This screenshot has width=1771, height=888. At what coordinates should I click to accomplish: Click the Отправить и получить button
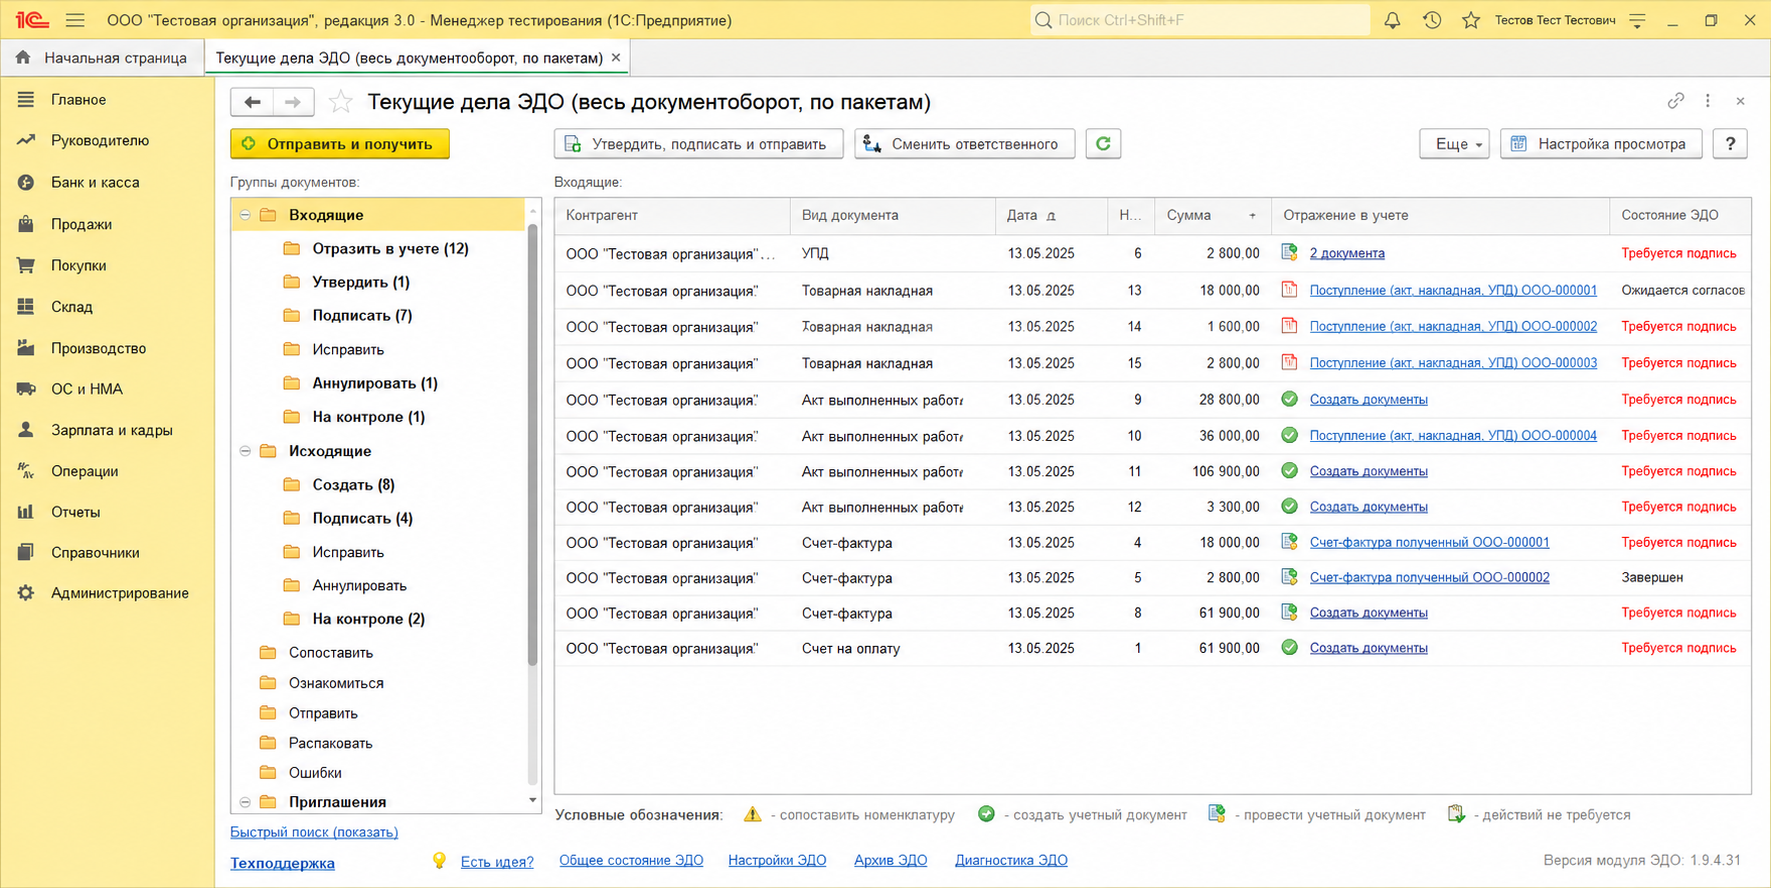pos(340,144)
